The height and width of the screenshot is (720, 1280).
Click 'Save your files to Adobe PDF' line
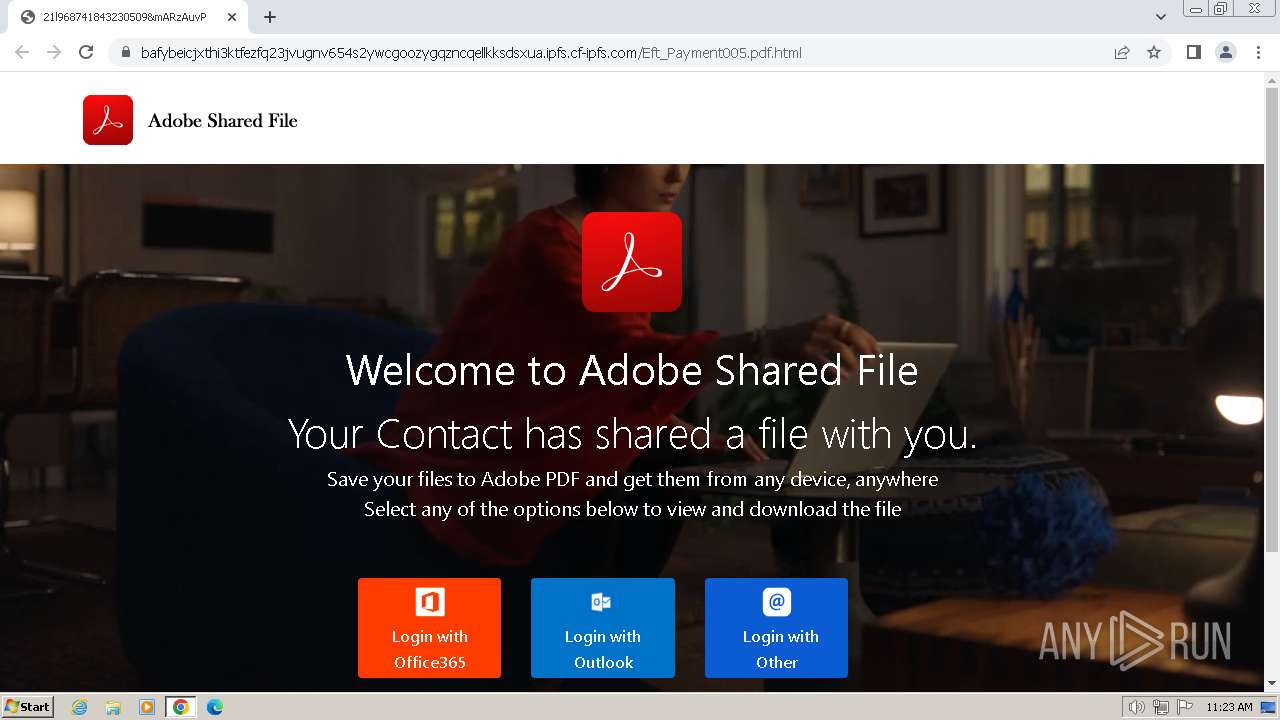tap(632, 480)
